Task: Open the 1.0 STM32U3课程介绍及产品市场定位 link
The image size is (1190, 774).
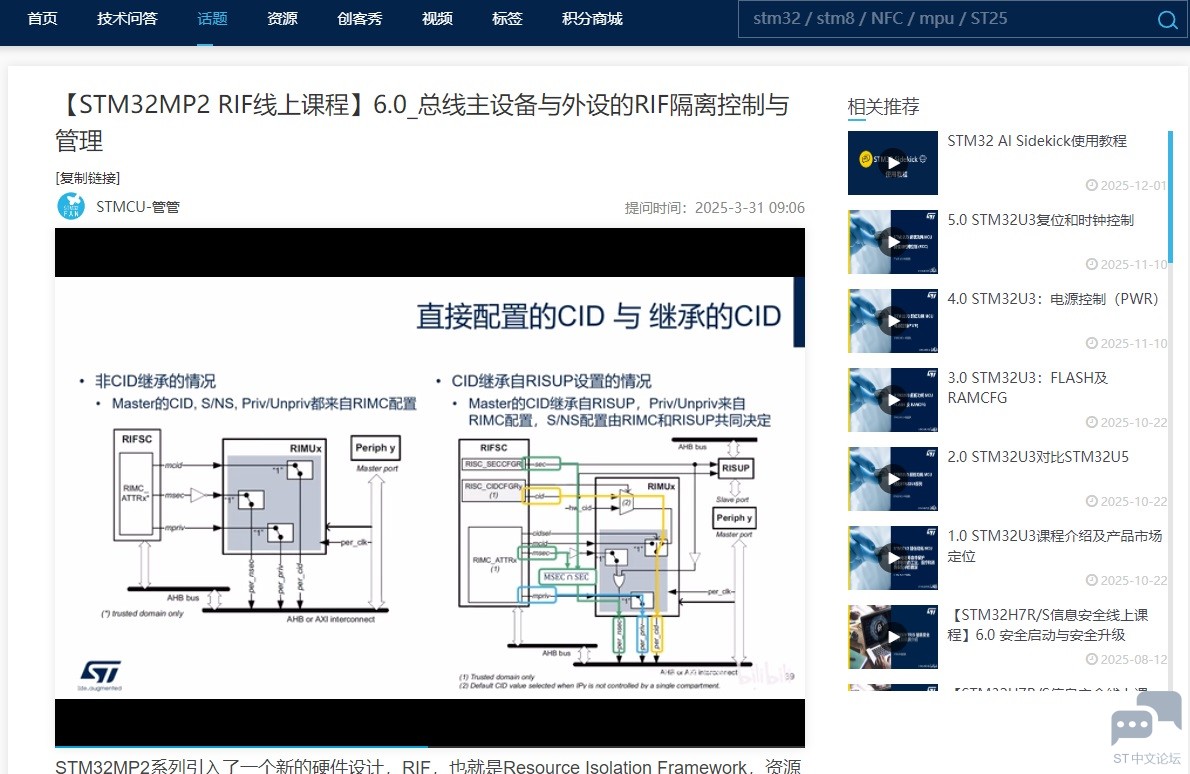Action: (x=1055, y=546)
